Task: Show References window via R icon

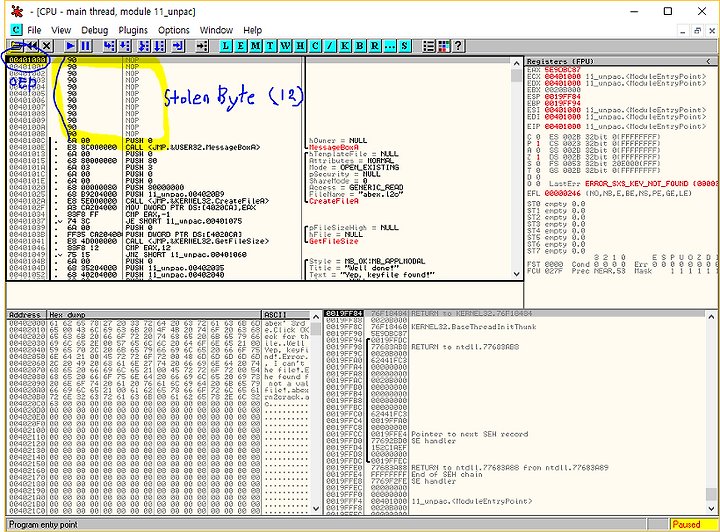Action: tap(375, 46)
